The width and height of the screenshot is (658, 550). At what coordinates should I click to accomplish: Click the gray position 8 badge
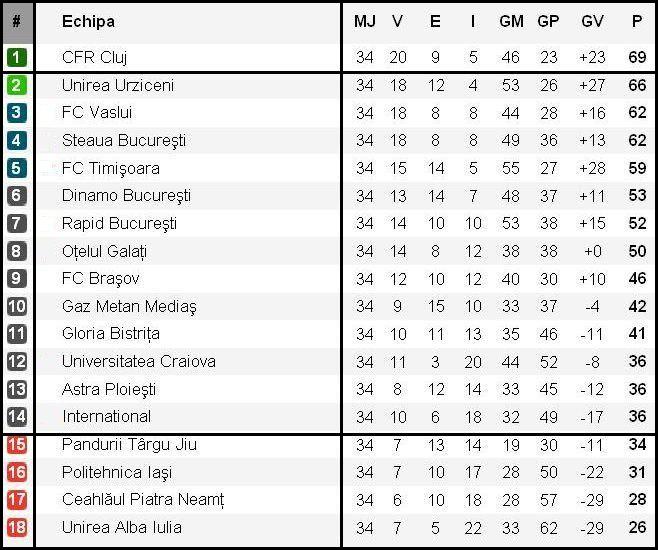[16, 251]
